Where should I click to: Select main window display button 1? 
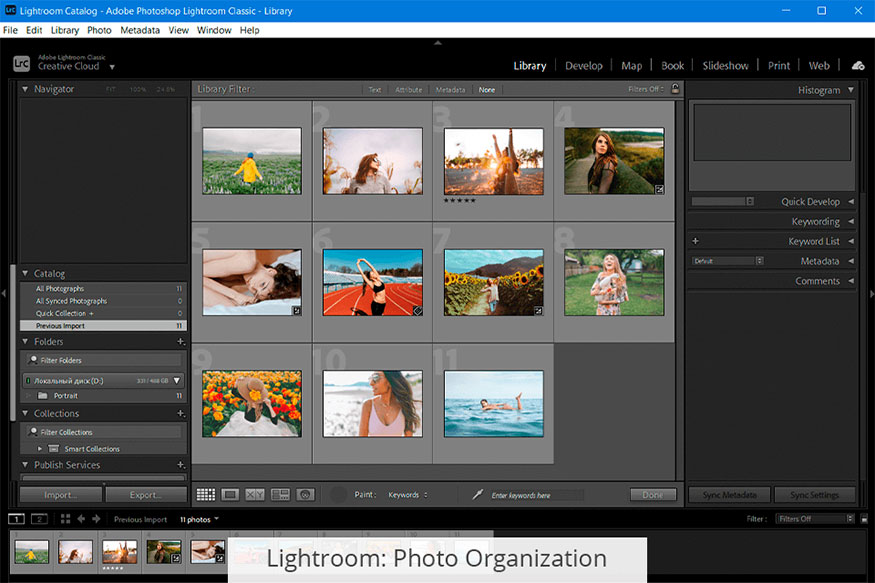(17, 519)
